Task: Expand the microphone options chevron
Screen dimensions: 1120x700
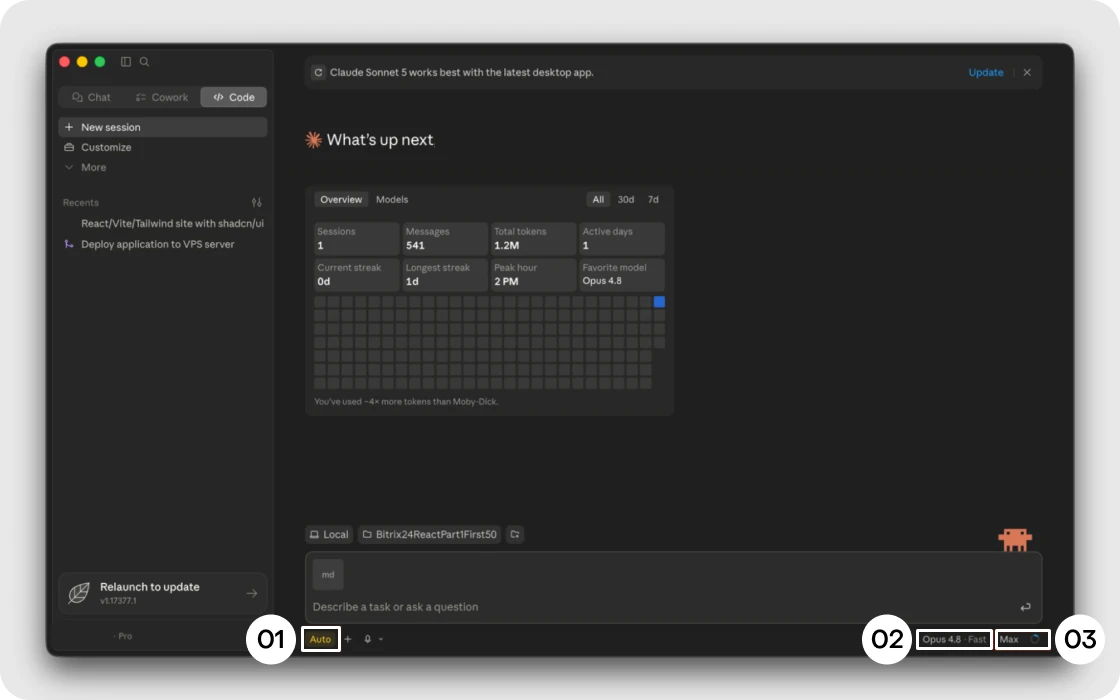Action: 381,639
